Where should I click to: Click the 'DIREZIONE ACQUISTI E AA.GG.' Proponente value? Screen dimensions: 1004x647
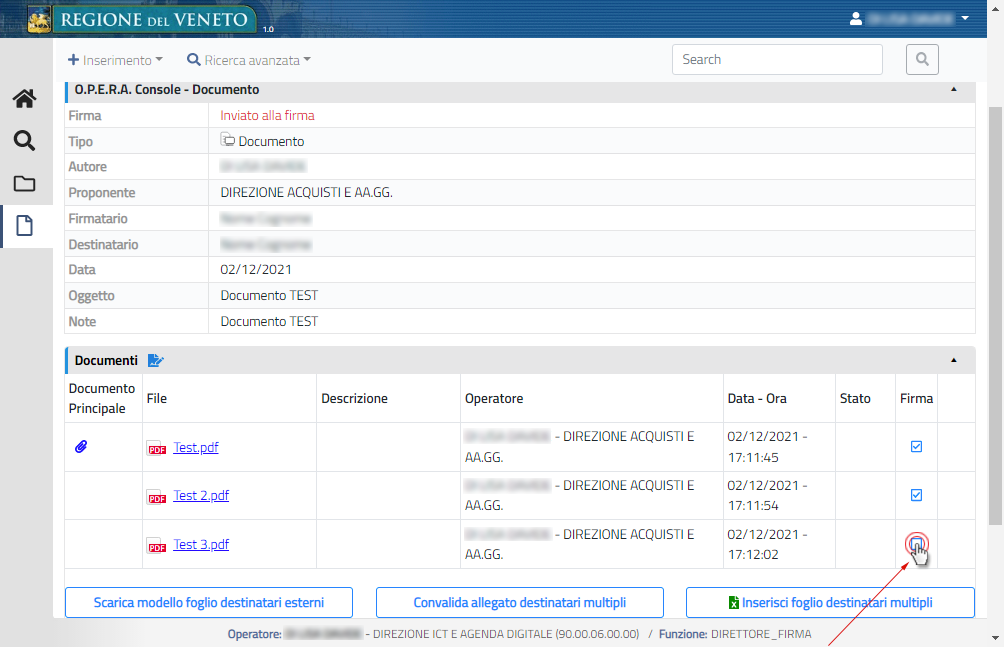(306, 192)
